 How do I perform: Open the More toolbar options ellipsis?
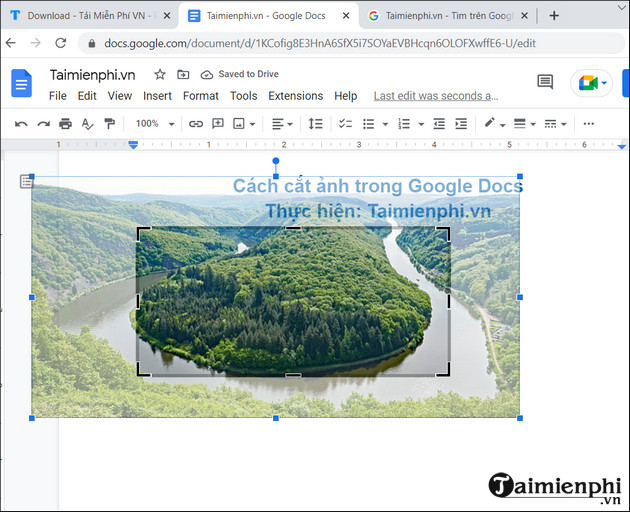589,124
